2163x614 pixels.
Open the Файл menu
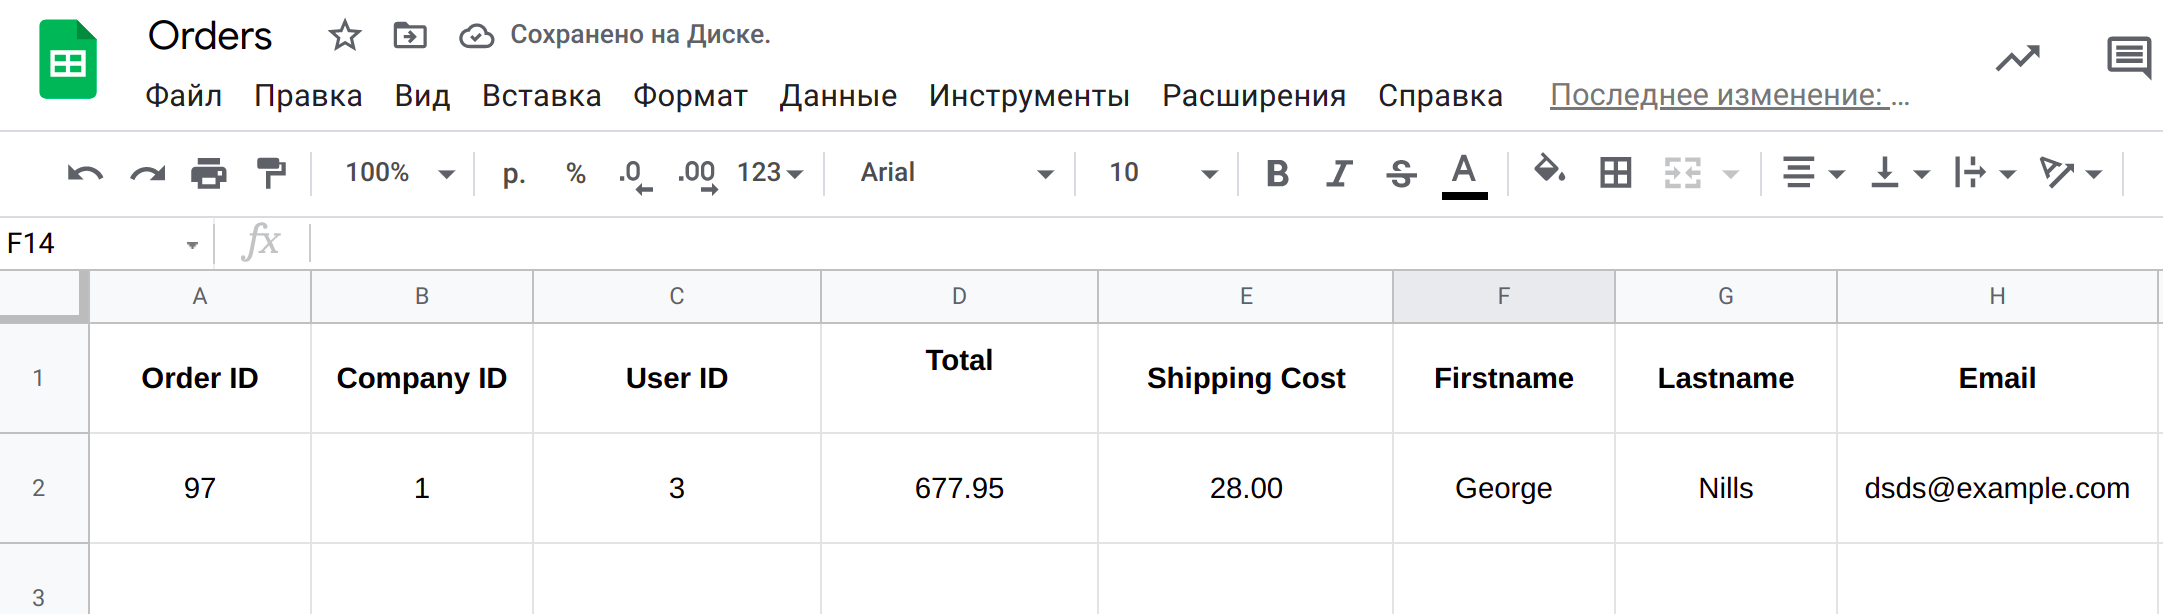(183, 96)
